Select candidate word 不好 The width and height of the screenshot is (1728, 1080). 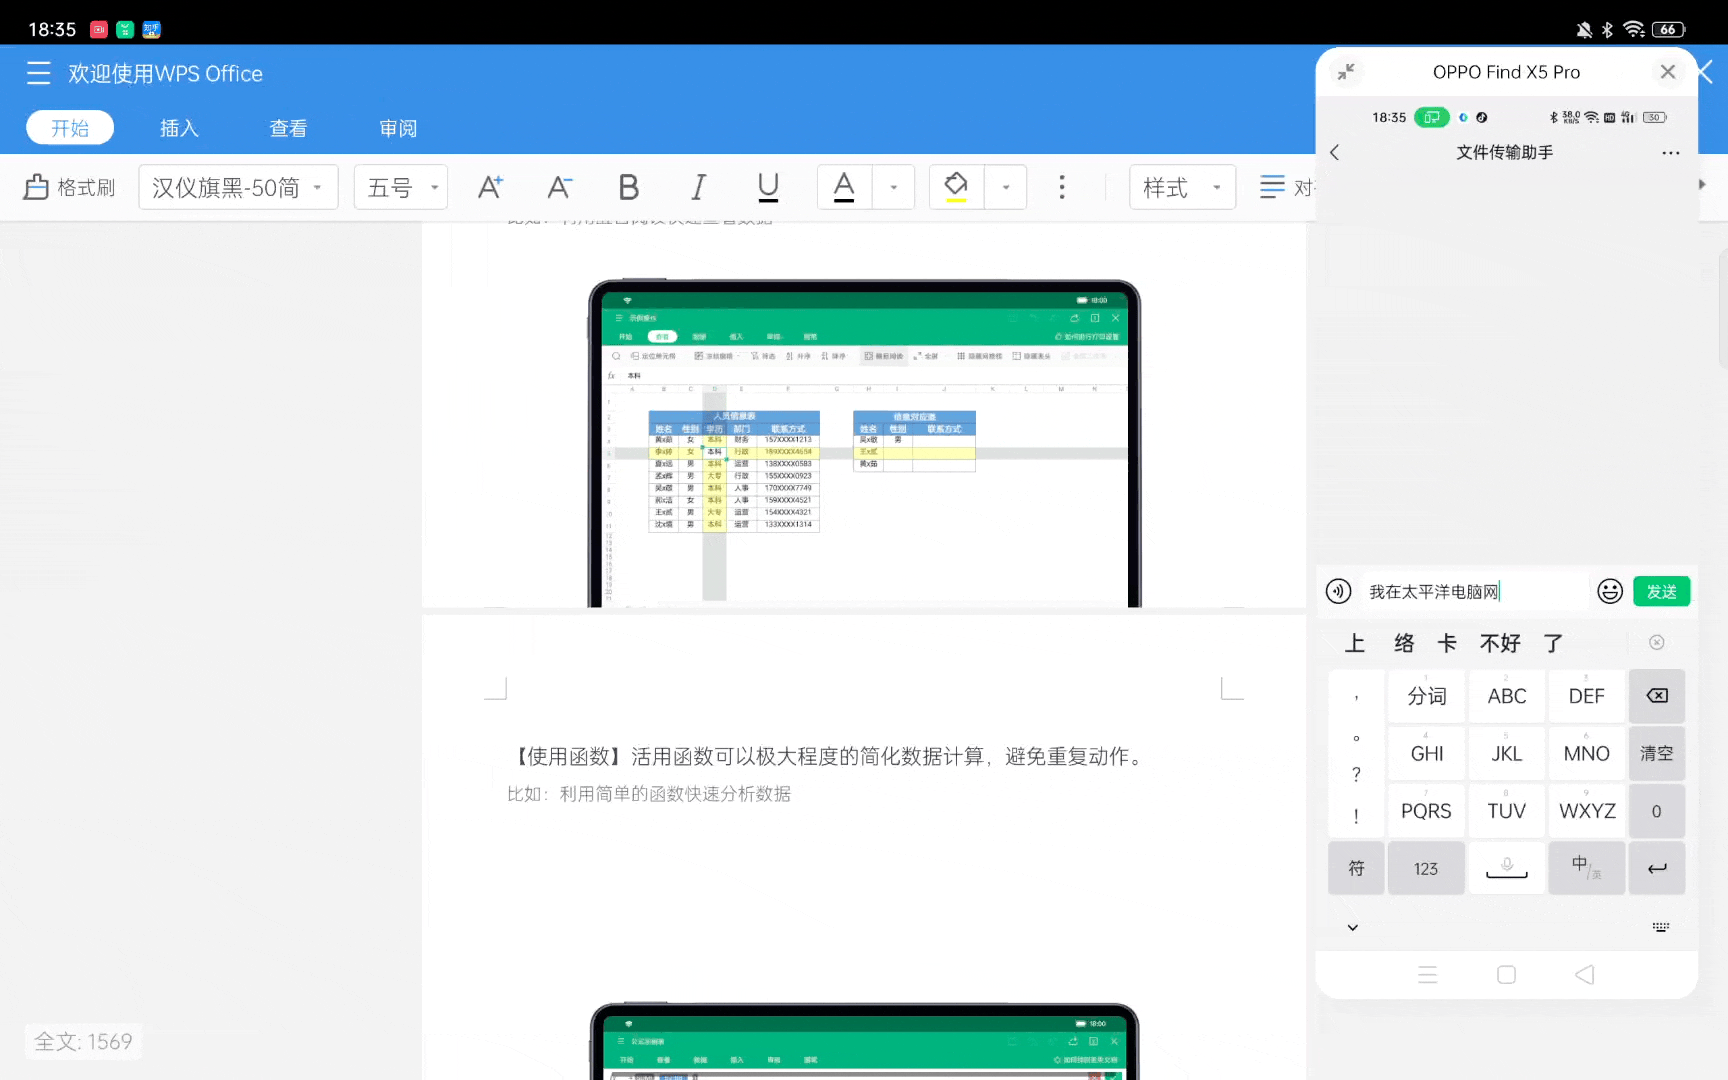(1500, 643)
